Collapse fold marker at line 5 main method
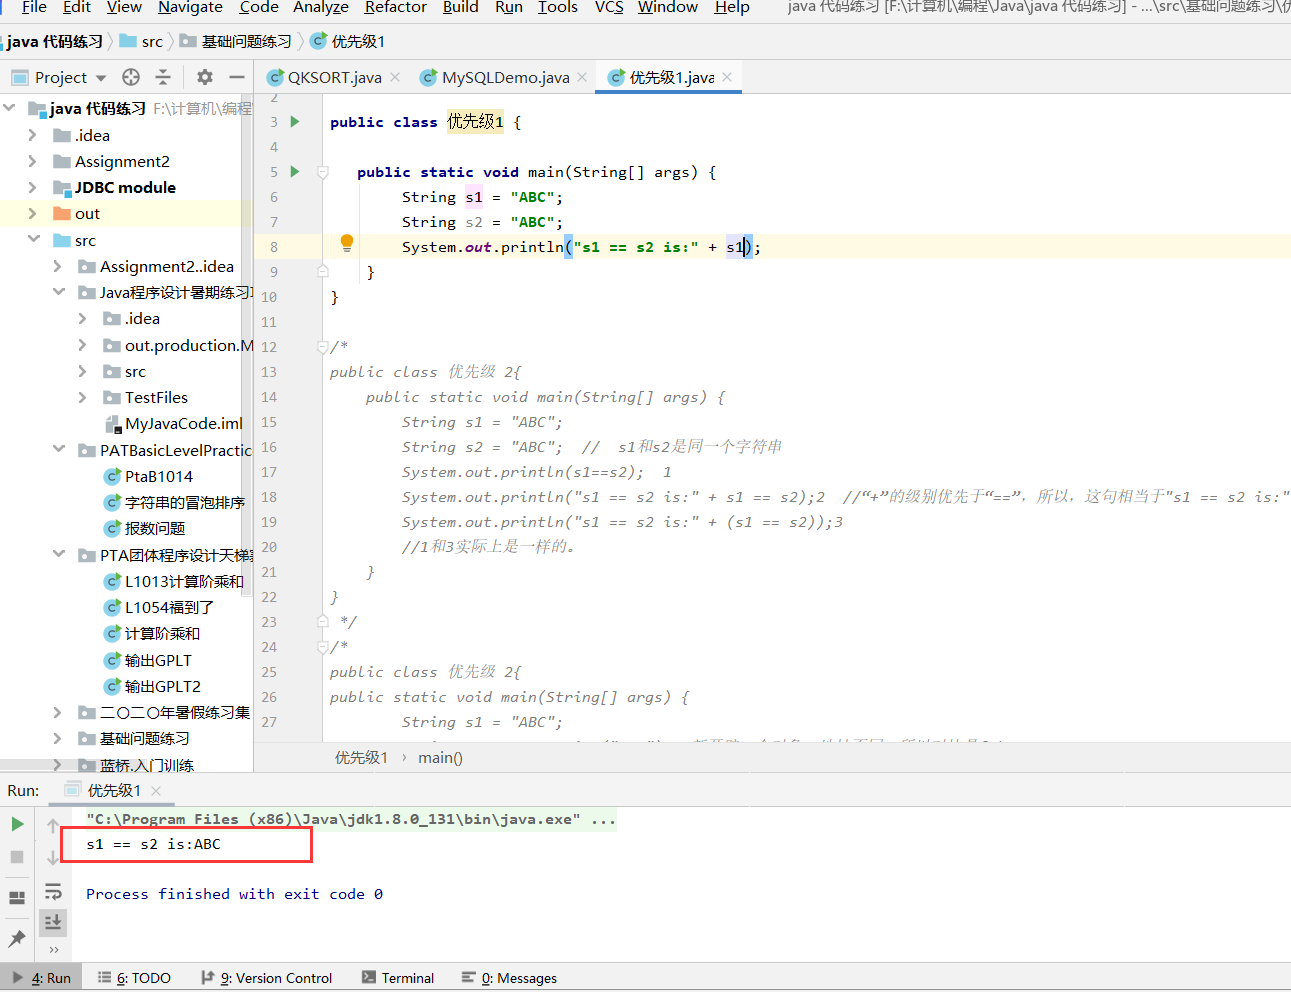Screen dimensions: 1291x992 (323, 172)
